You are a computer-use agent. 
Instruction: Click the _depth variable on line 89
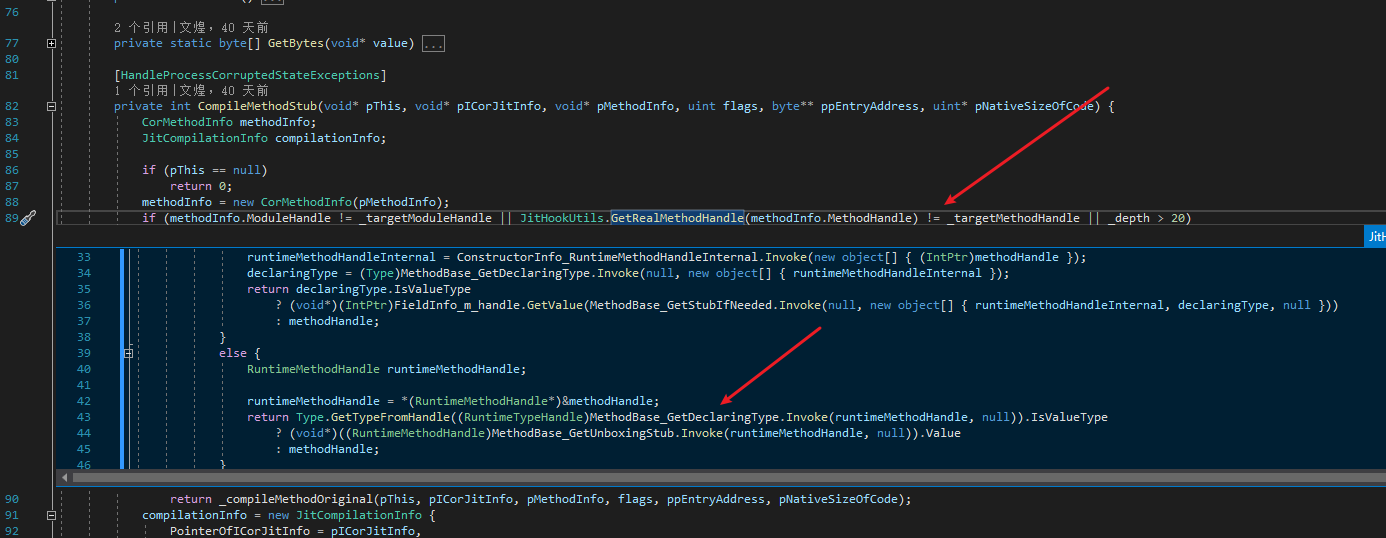[x=1129, y=218]
